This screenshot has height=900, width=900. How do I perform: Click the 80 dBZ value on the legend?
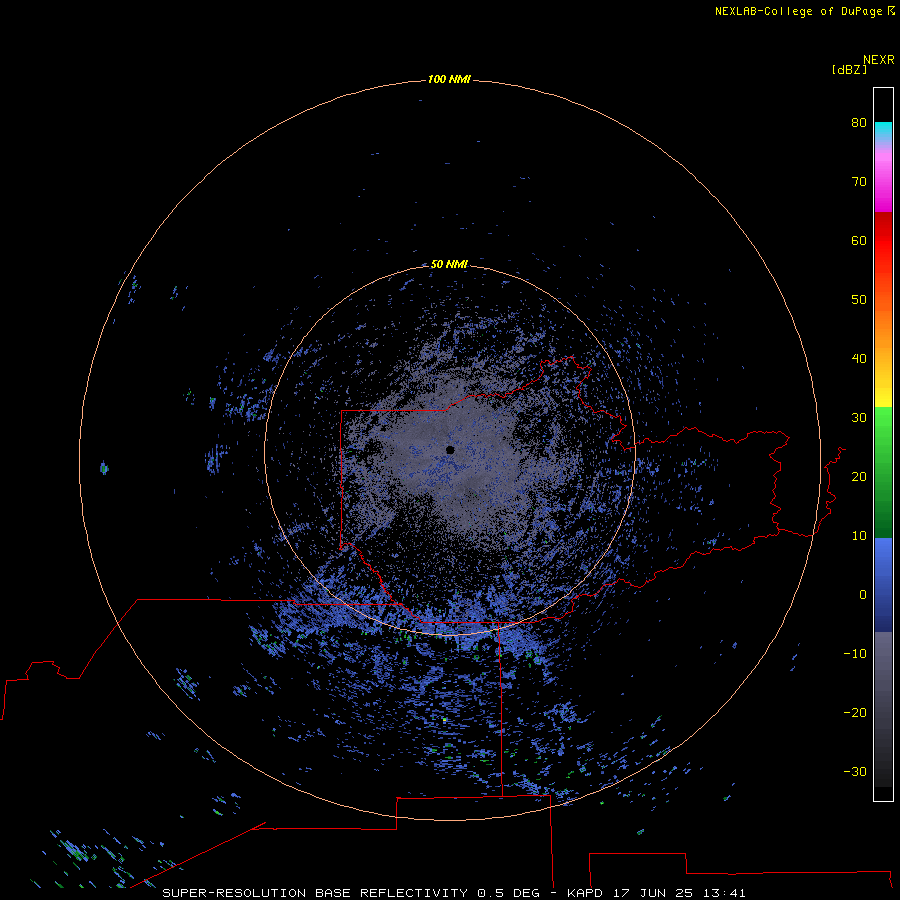859,122
